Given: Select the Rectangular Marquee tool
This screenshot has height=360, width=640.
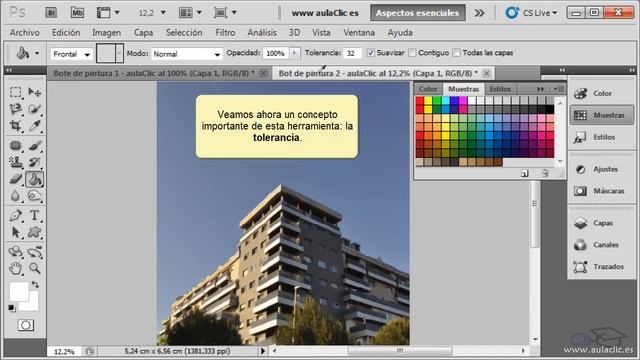Looking at the screenshot, I should click(16, 92).
